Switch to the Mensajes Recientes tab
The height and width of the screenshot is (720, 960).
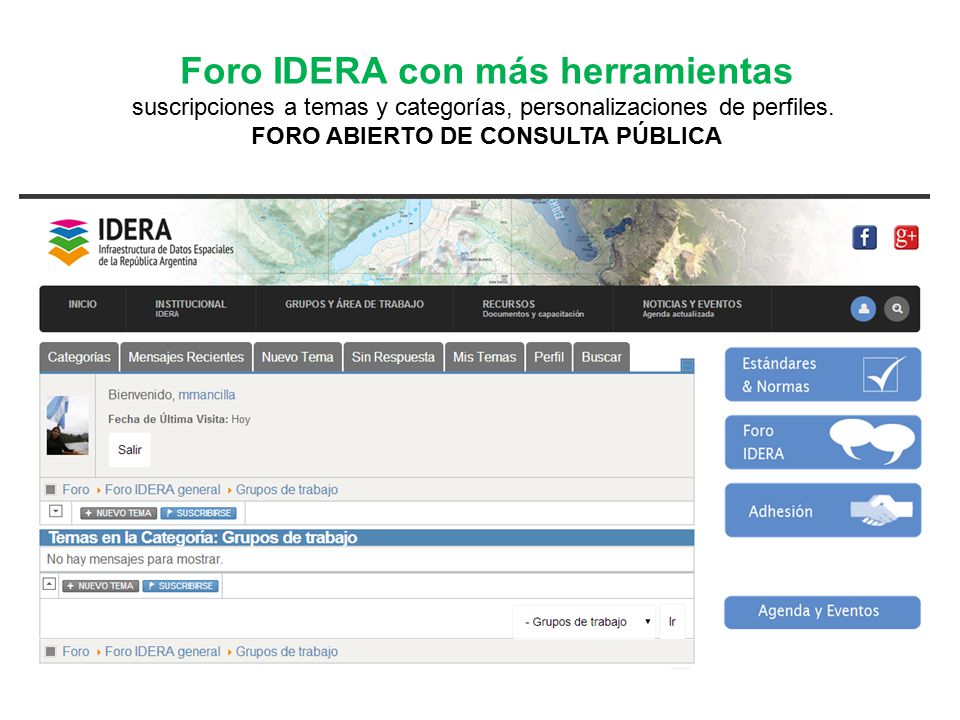pos(186,358)
